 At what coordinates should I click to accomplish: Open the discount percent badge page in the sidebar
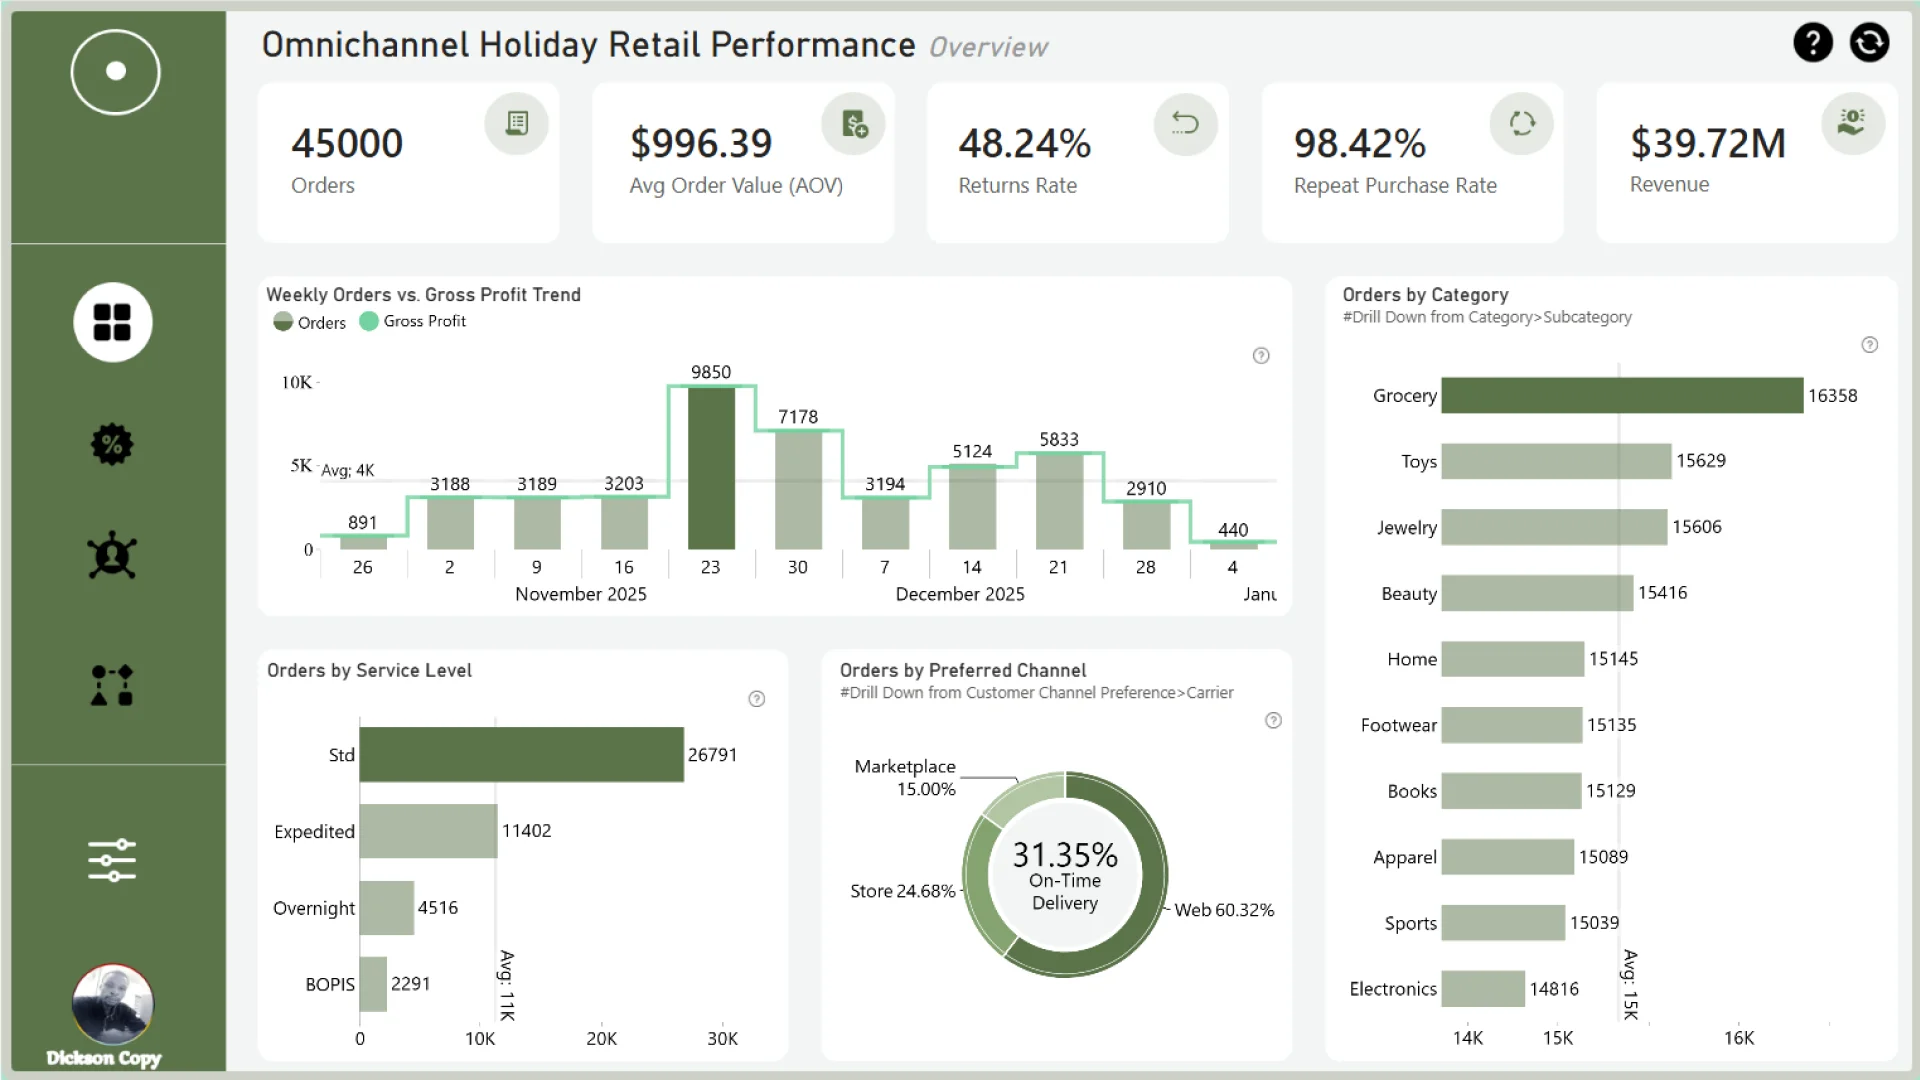coord(112,445)
